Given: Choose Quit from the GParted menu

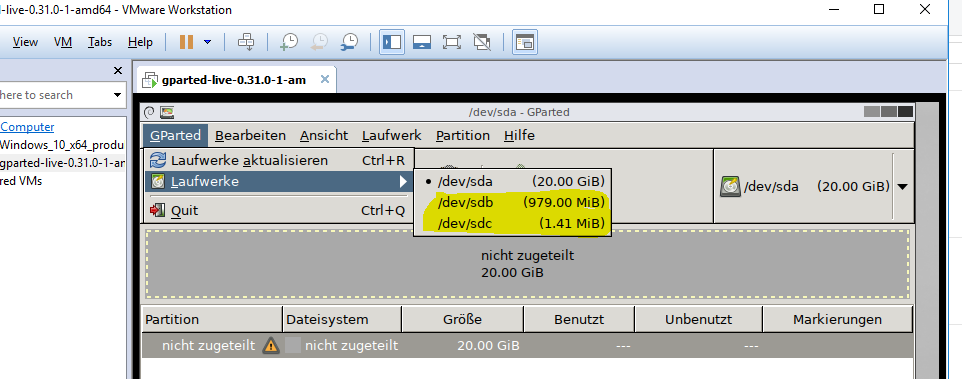Looking at the screenshot, I should tap(279, 210).
